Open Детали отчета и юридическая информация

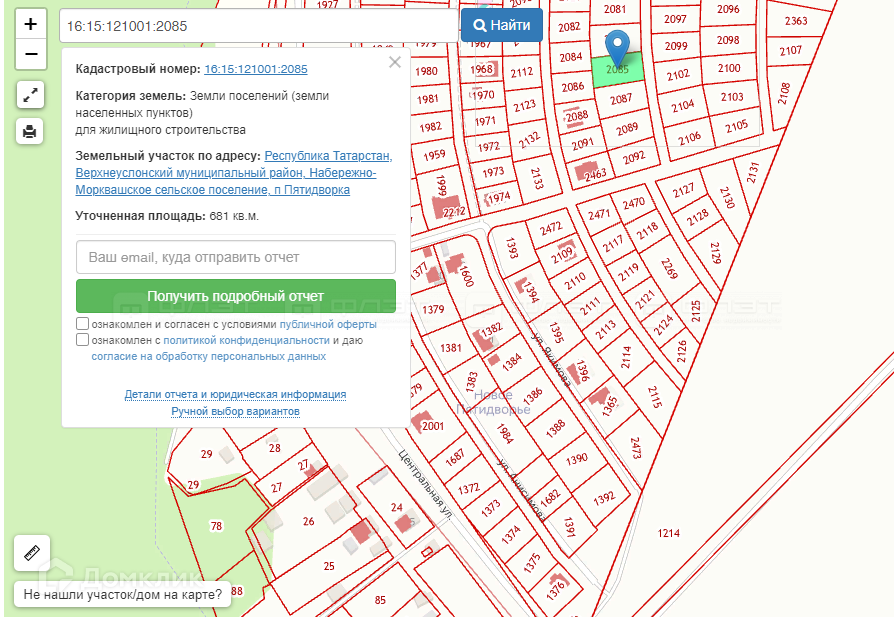click(x=235, y=395)
